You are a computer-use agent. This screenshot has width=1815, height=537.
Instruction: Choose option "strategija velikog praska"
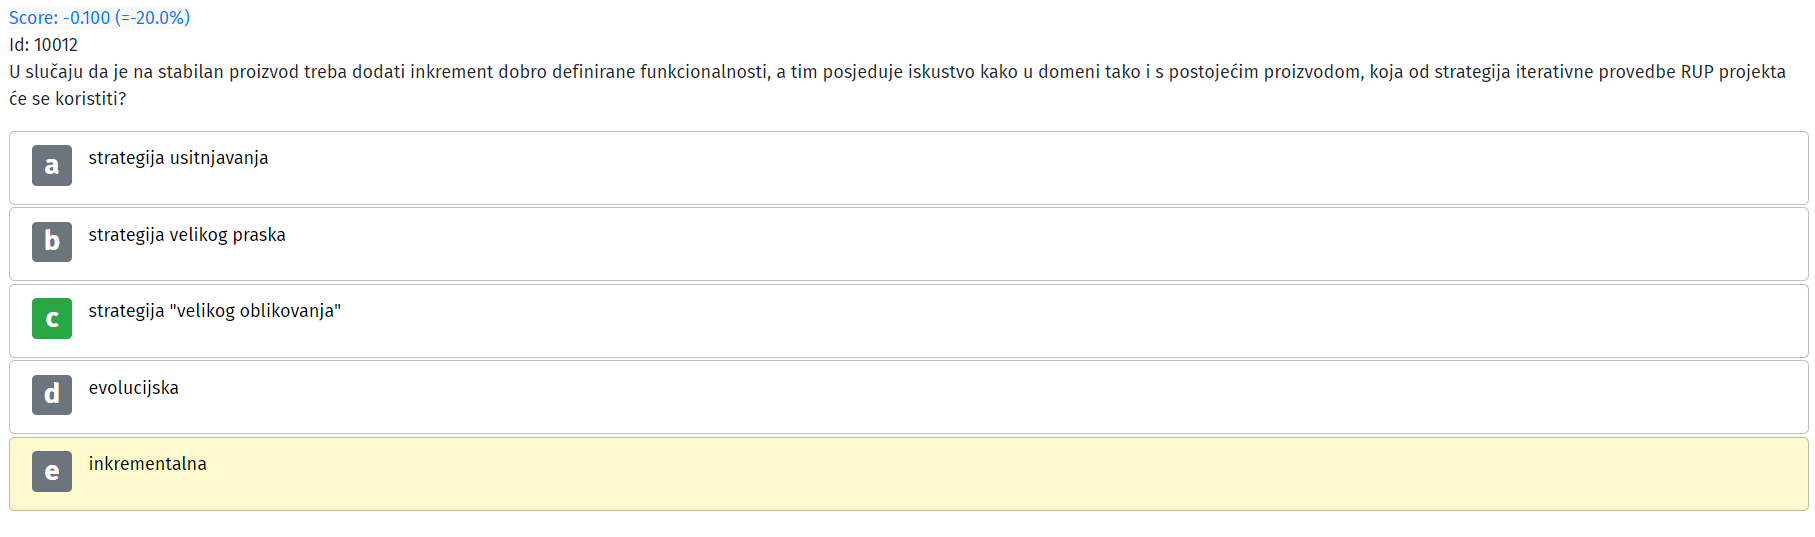click(x=187, y=235)
